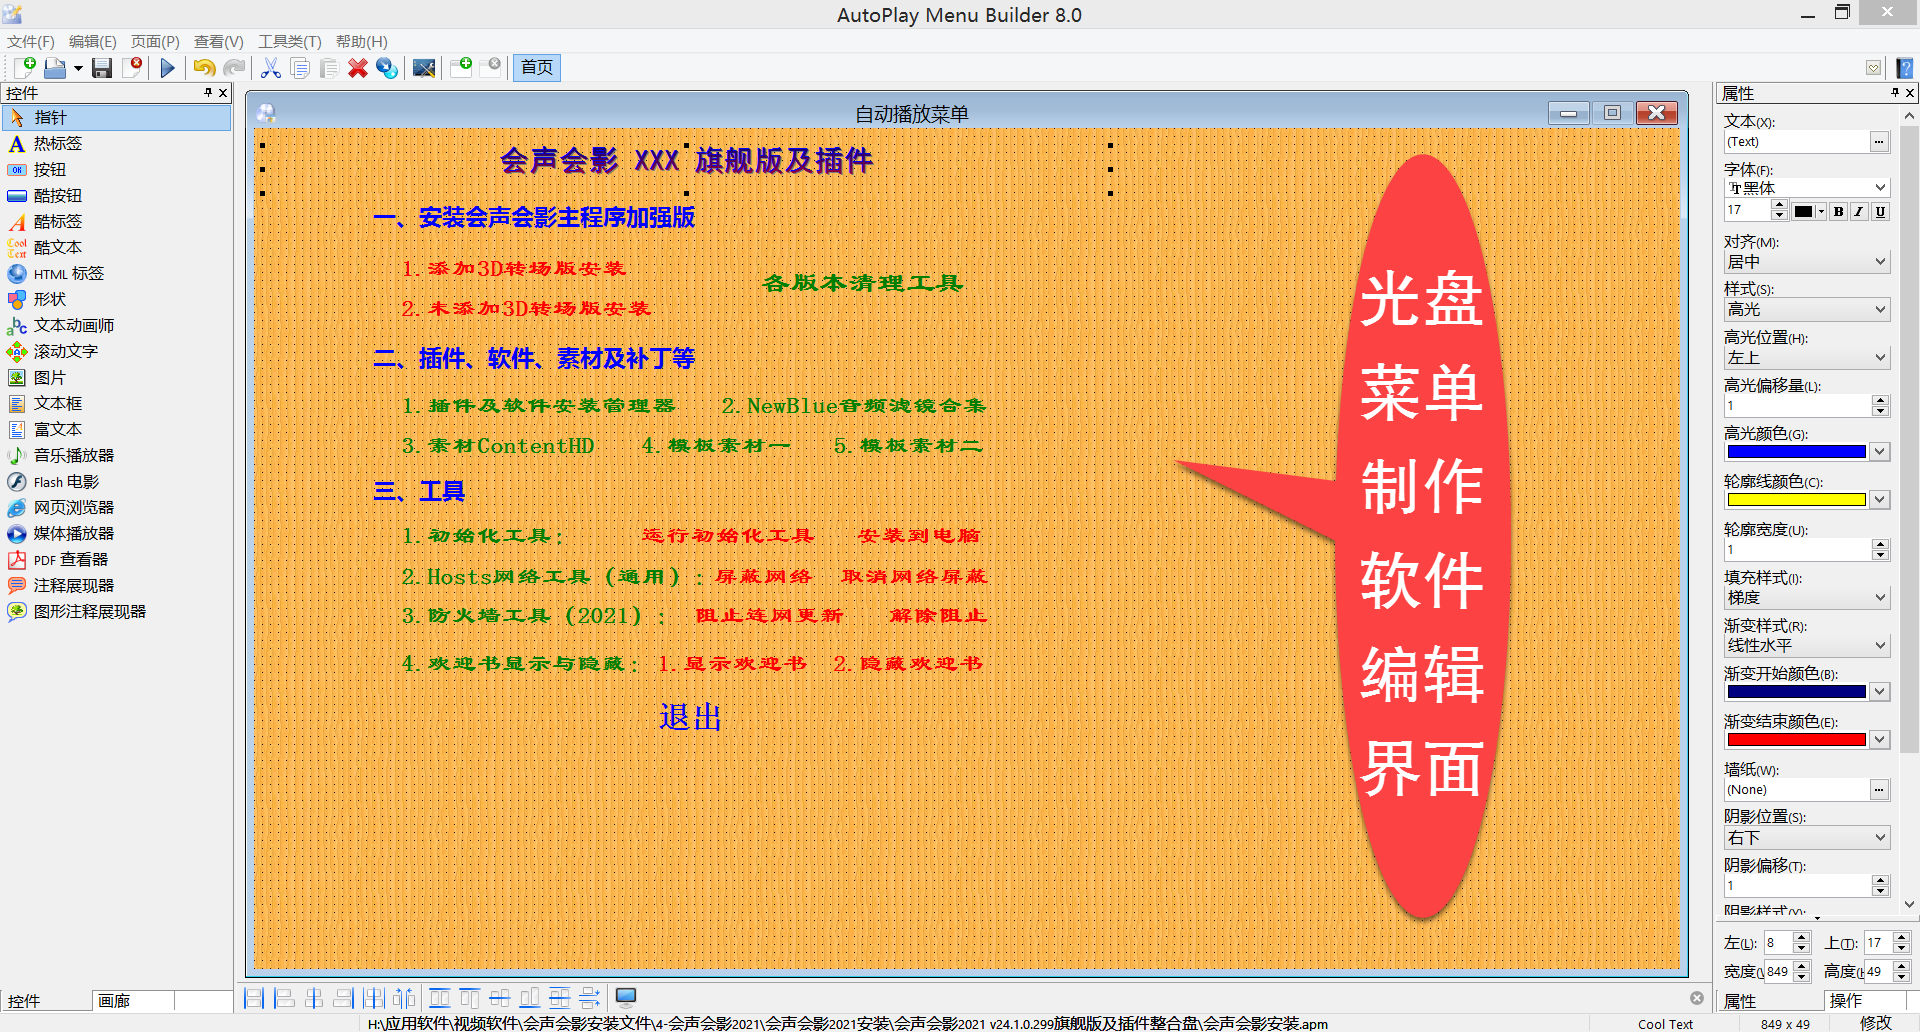Screen dimensions: 1920x1032
Task: Toggle bold font style
Action: (x=1838, y=211)
